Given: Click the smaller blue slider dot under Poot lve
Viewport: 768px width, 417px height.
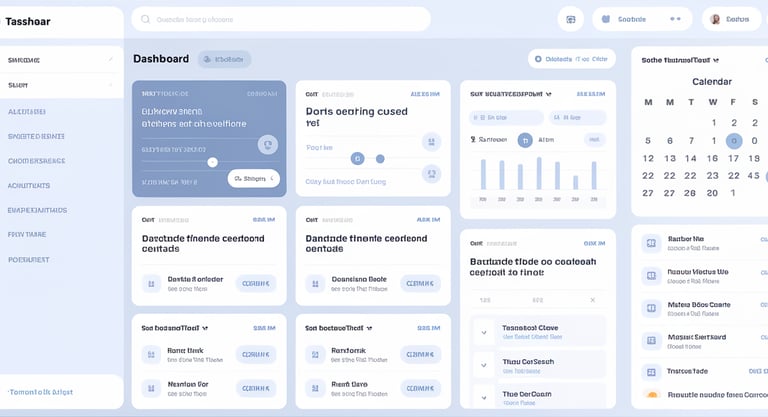Looking at the screenshot, I should (x=380, y=159).
